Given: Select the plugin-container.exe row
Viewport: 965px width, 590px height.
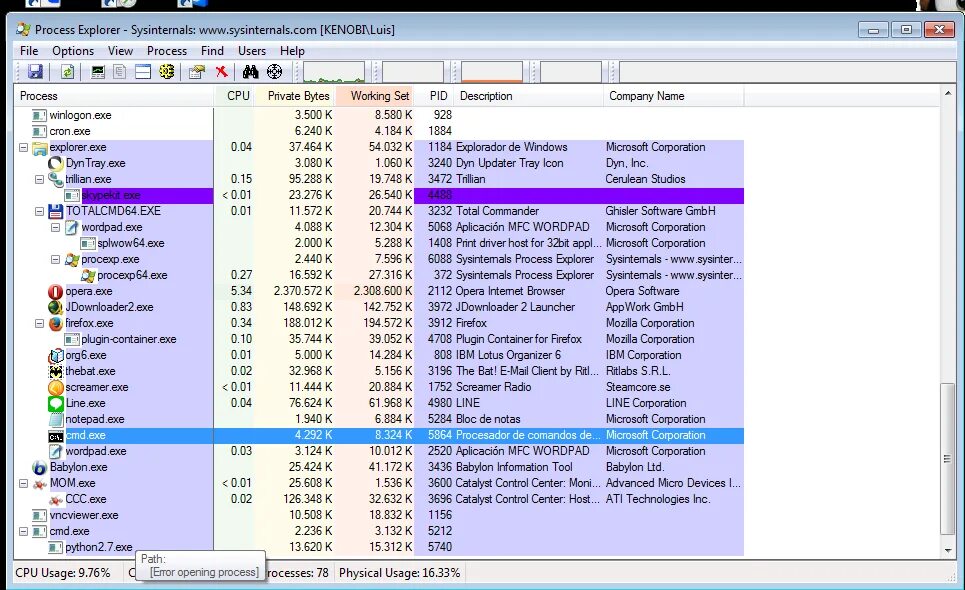Looking at the screenshot, I should point(378,339).
